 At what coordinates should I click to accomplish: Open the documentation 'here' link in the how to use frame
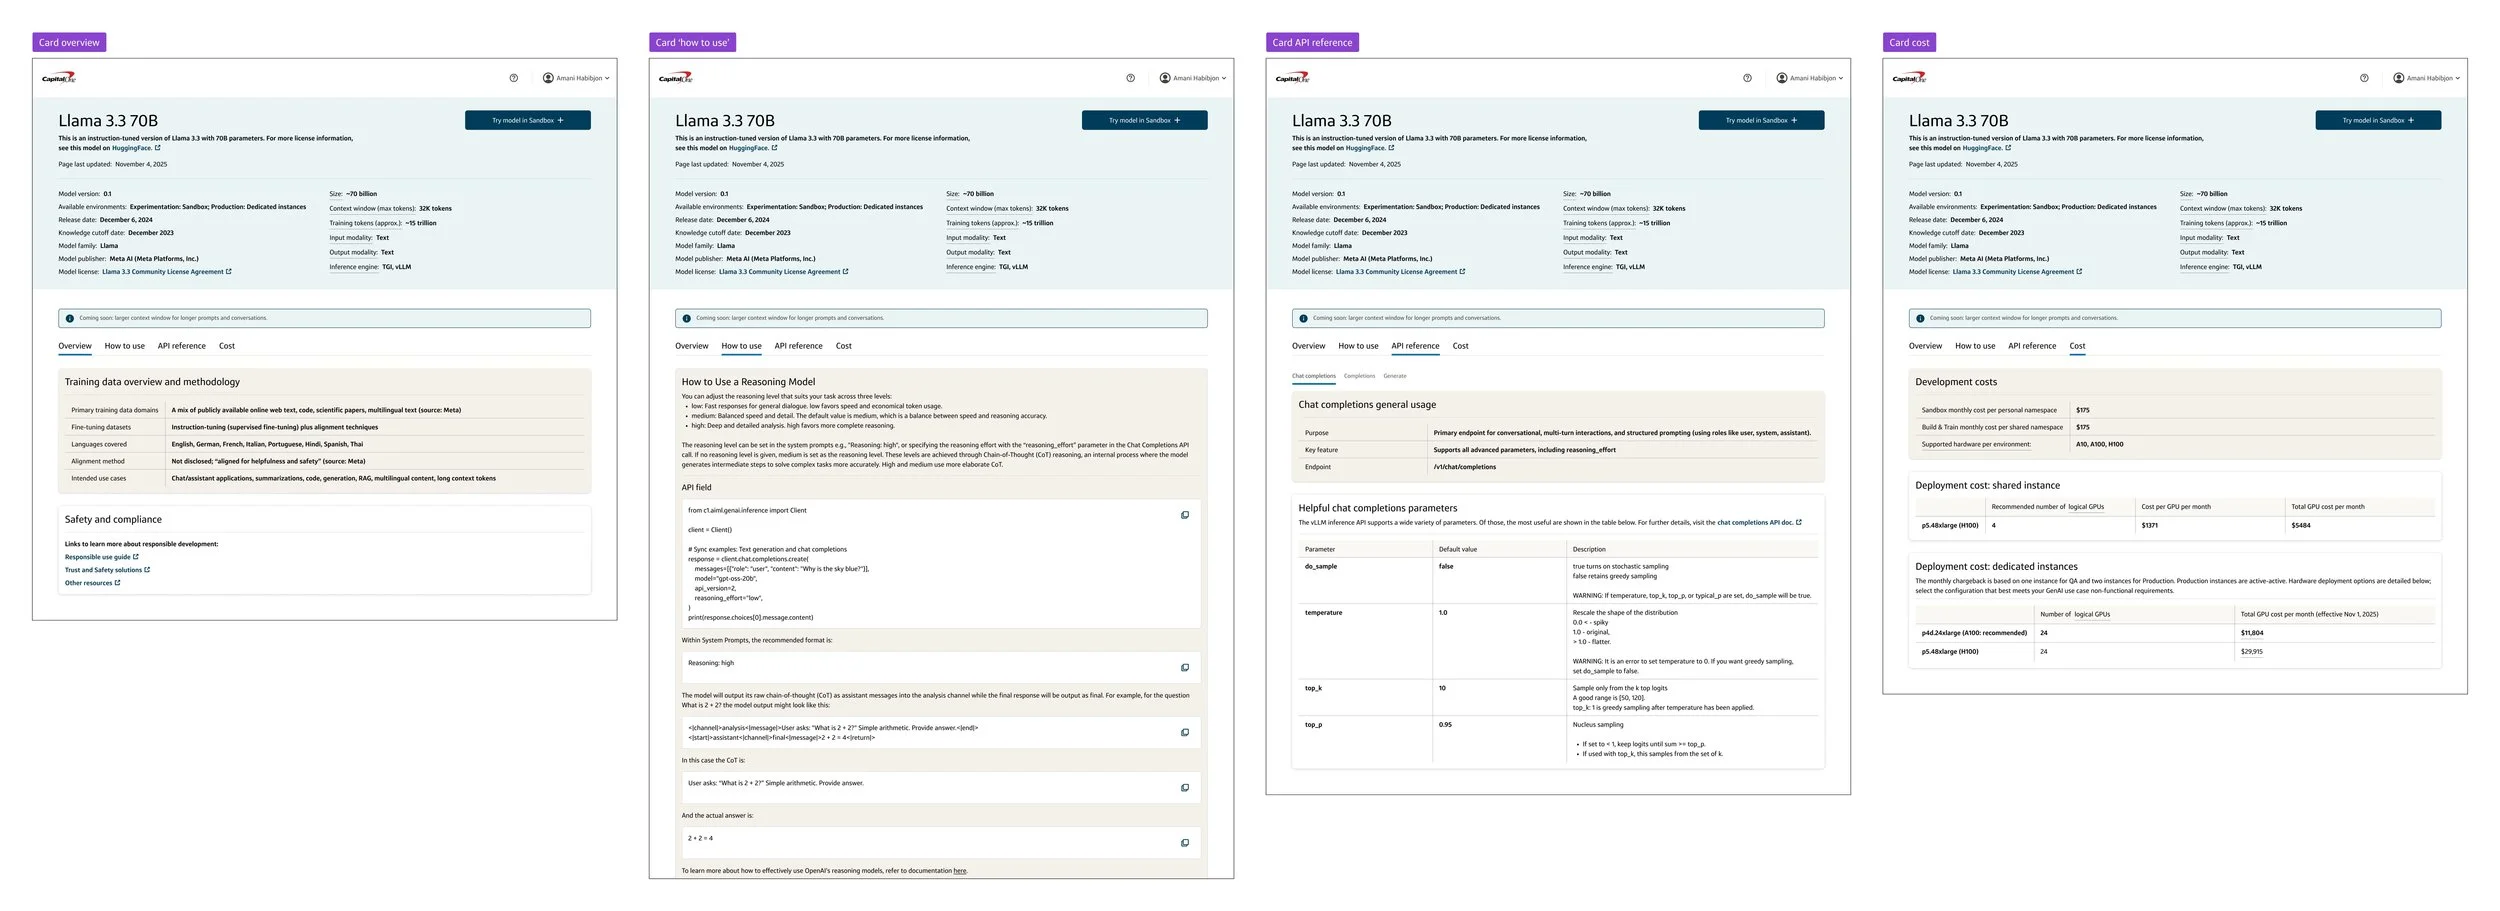[960, 871]
